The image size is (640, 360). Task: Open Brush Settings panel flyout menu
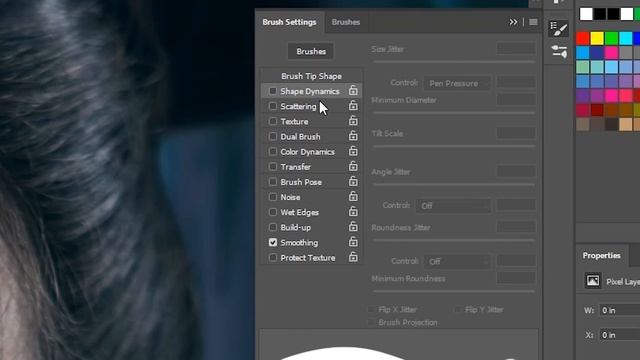point(533,22)
